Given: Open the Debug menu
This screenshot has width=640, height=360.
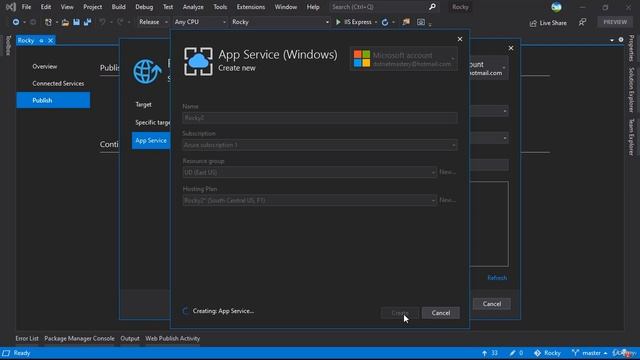Looking at the screenshot, I should (x=144, y=7).
